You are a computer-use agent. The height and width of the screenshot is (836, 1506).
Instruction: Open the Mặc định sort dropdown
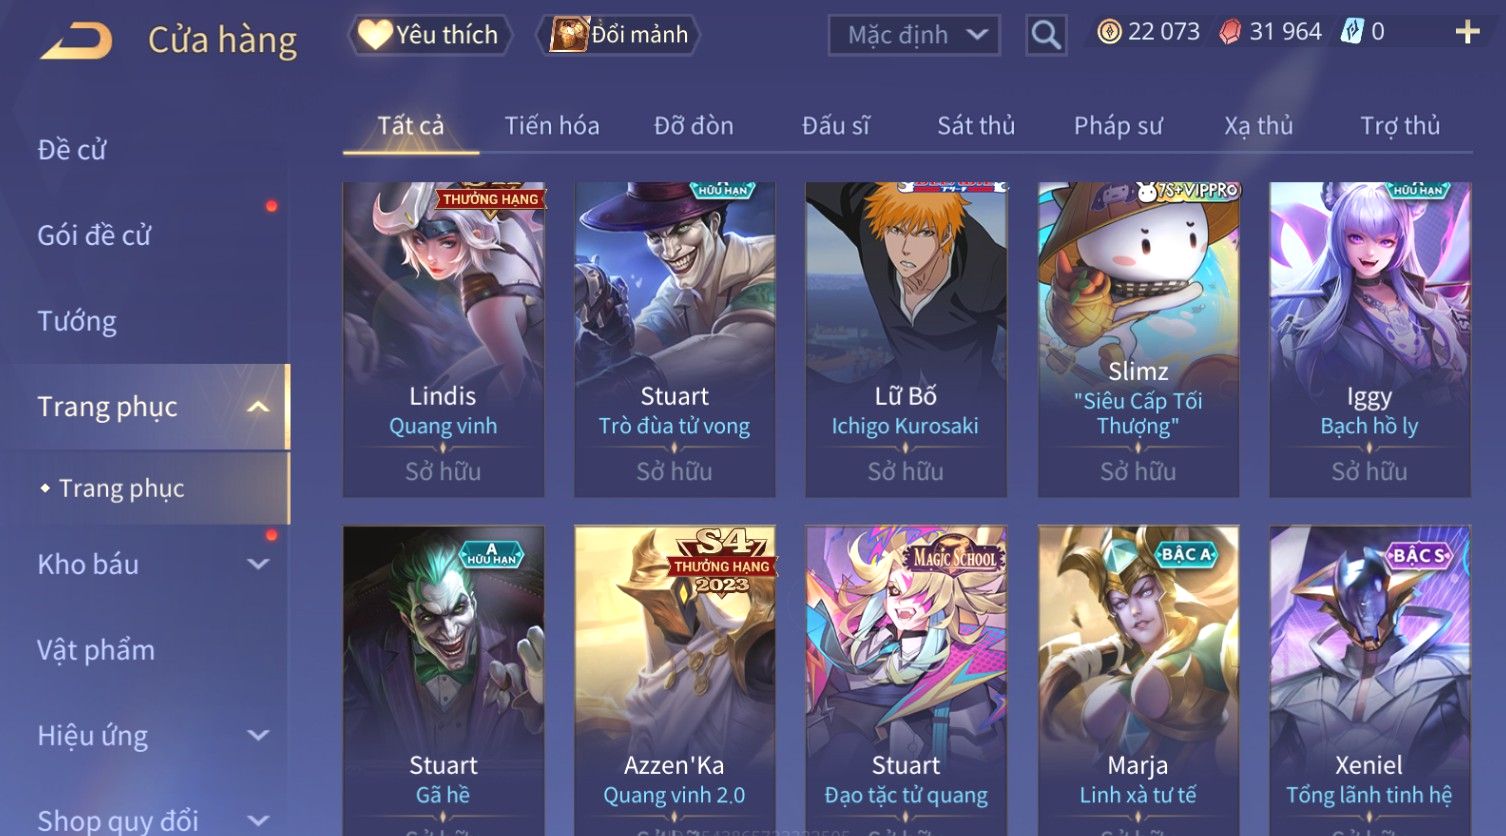(914, 35)
